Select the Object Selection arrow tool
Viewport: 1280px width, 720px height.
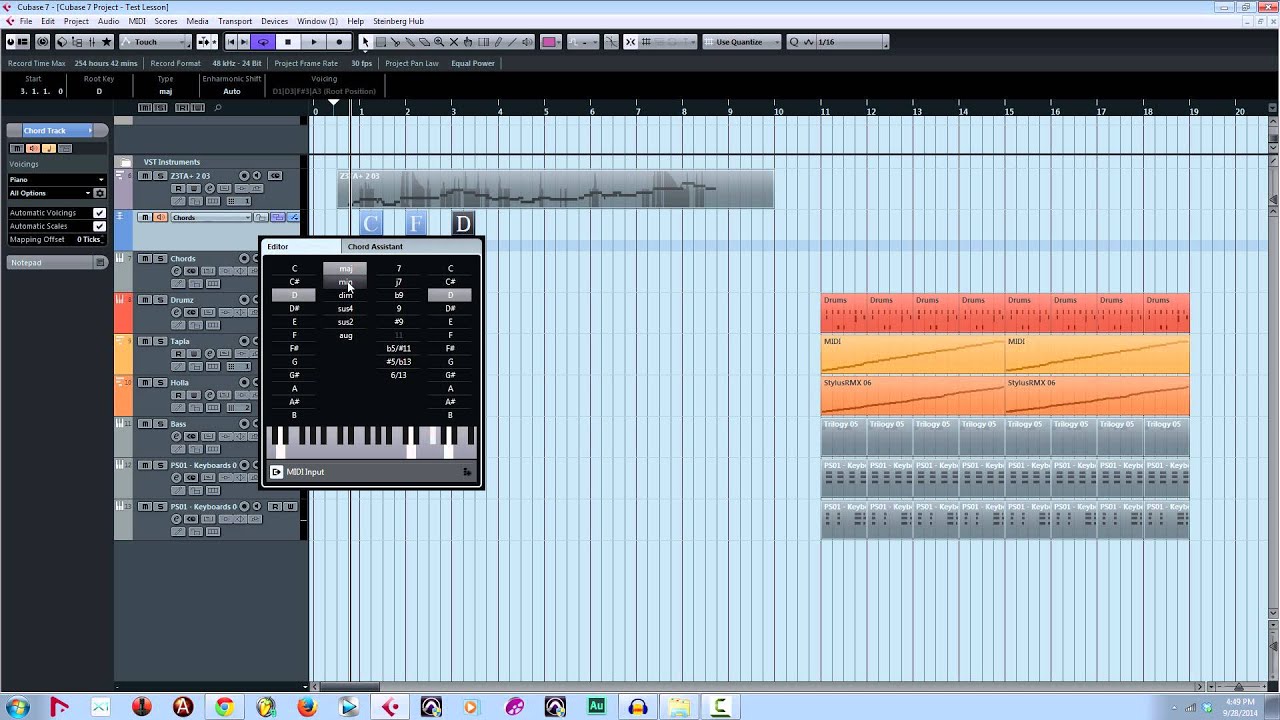(x=365, y=42)
